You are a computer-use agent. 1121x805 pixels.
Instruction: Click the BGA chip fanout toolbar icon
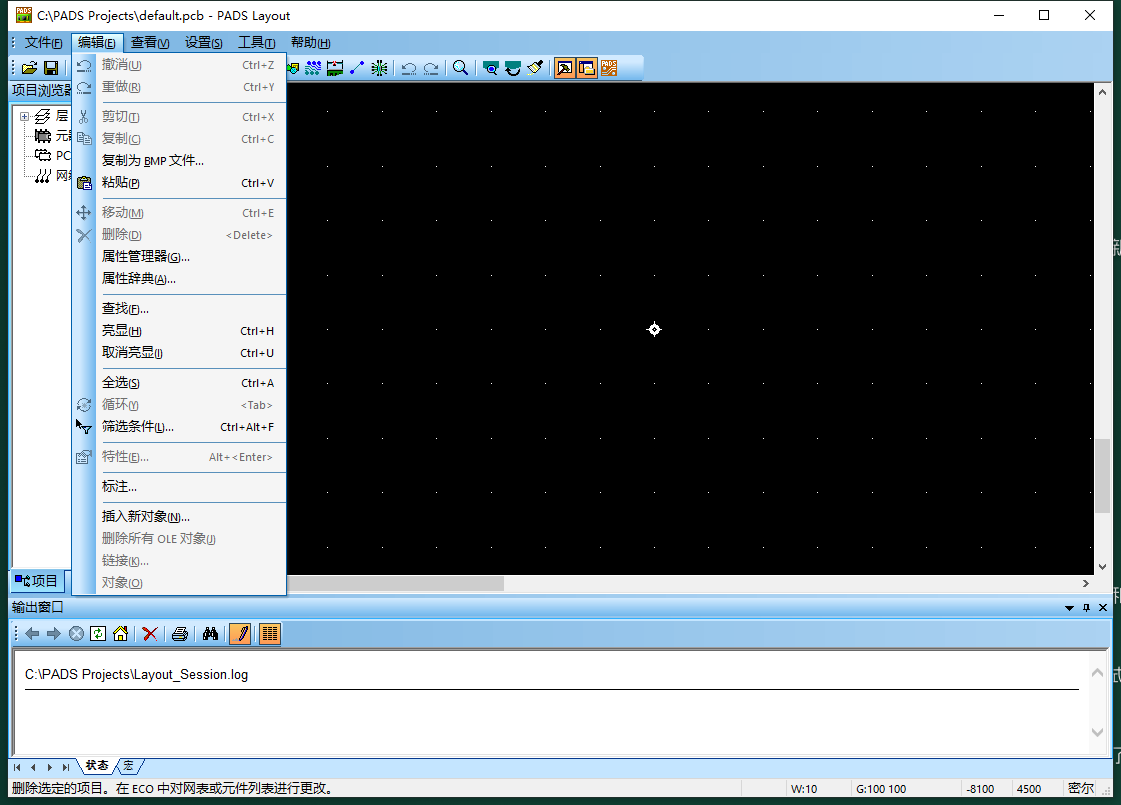pyautogui.click(x=379, y=68)
